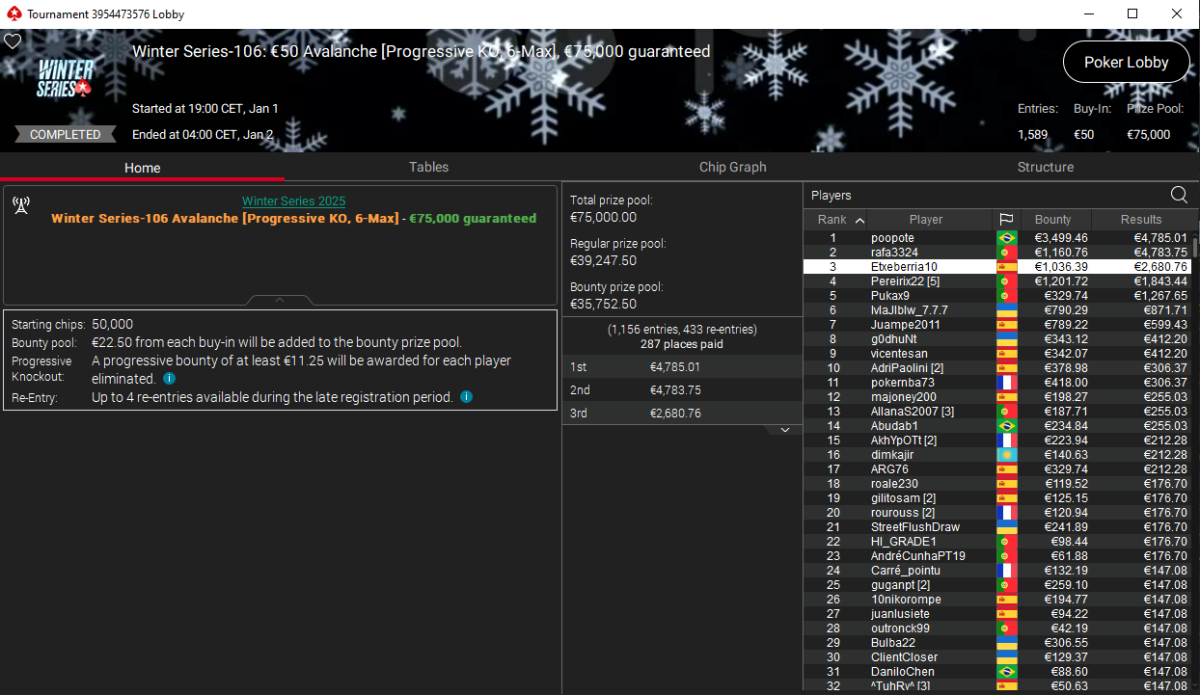Go to the Structure tab
Image resolution: width=1200 pixels, height=695 pixels.
click(x=1045, y=167)
